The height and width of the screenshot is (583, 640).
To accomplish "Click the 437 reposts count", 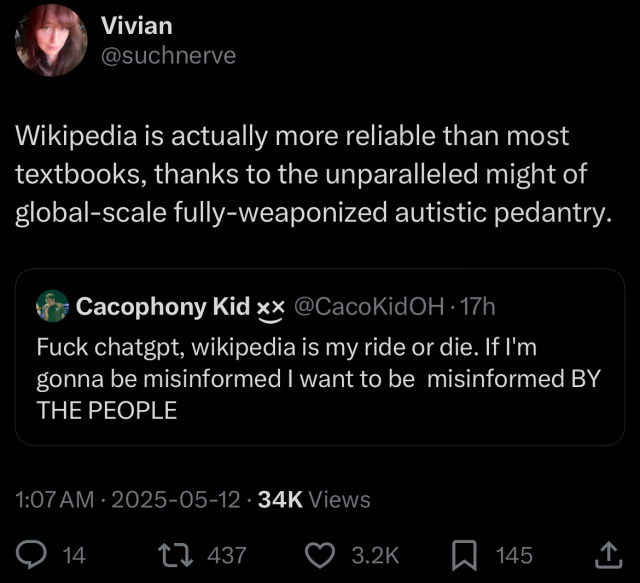I will (226, 555).
